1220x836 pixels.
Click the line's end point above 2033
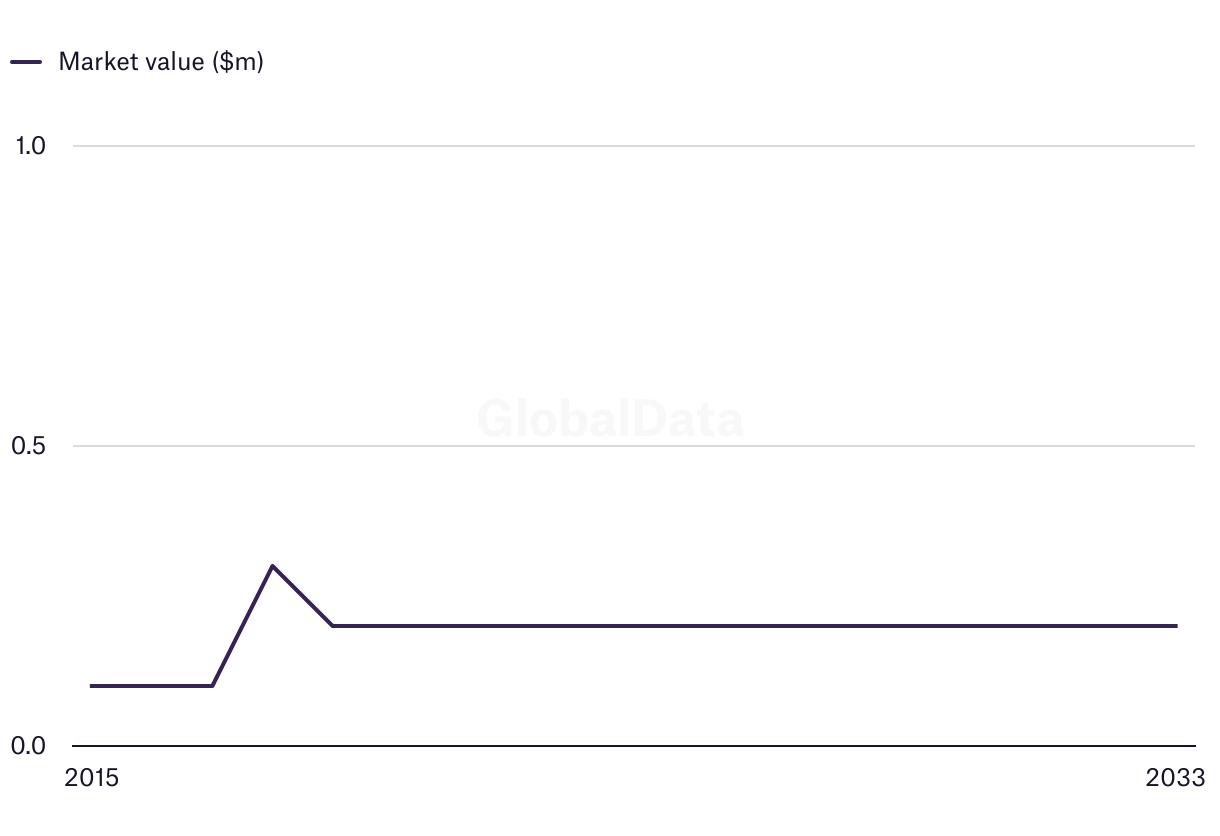1176,626
